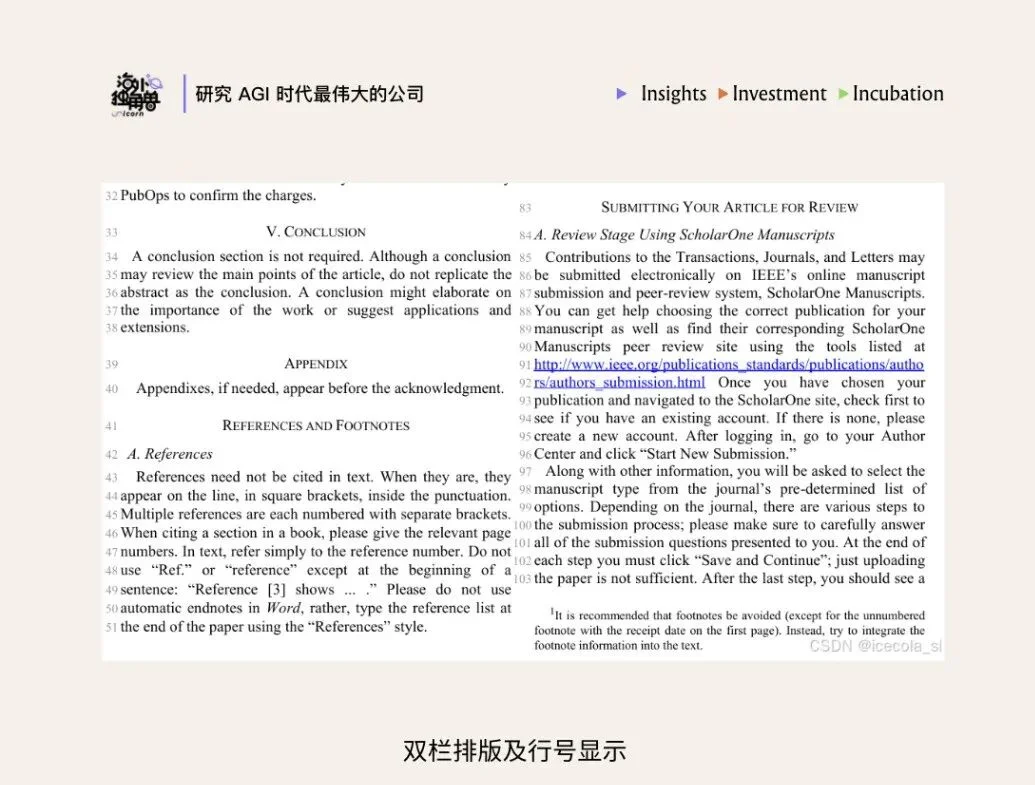Select the Incubation menu item

pos(898,94)
